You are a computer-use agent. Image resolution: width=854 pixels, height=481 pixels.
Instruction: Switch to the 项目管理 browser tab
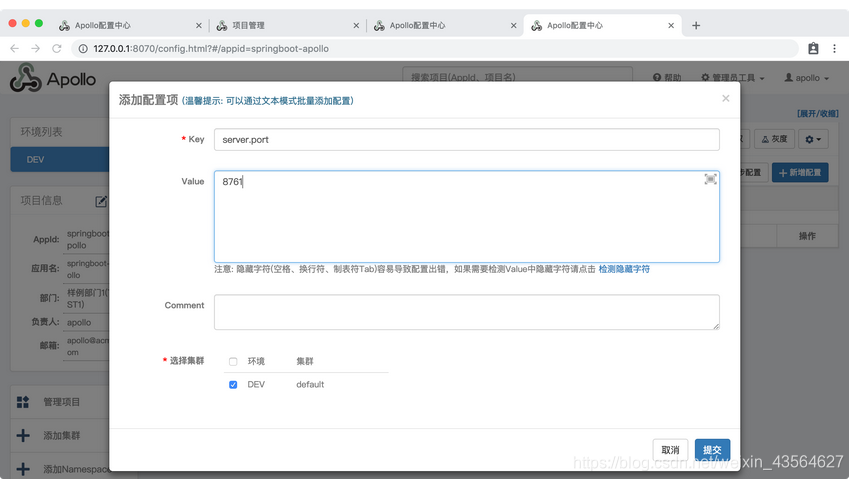point(286,26)
